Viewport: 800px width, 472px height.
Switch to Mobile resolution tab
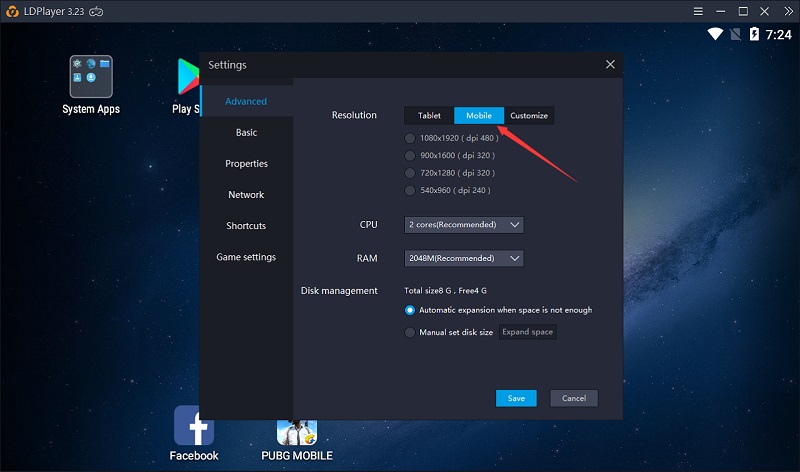pos(479,115)
